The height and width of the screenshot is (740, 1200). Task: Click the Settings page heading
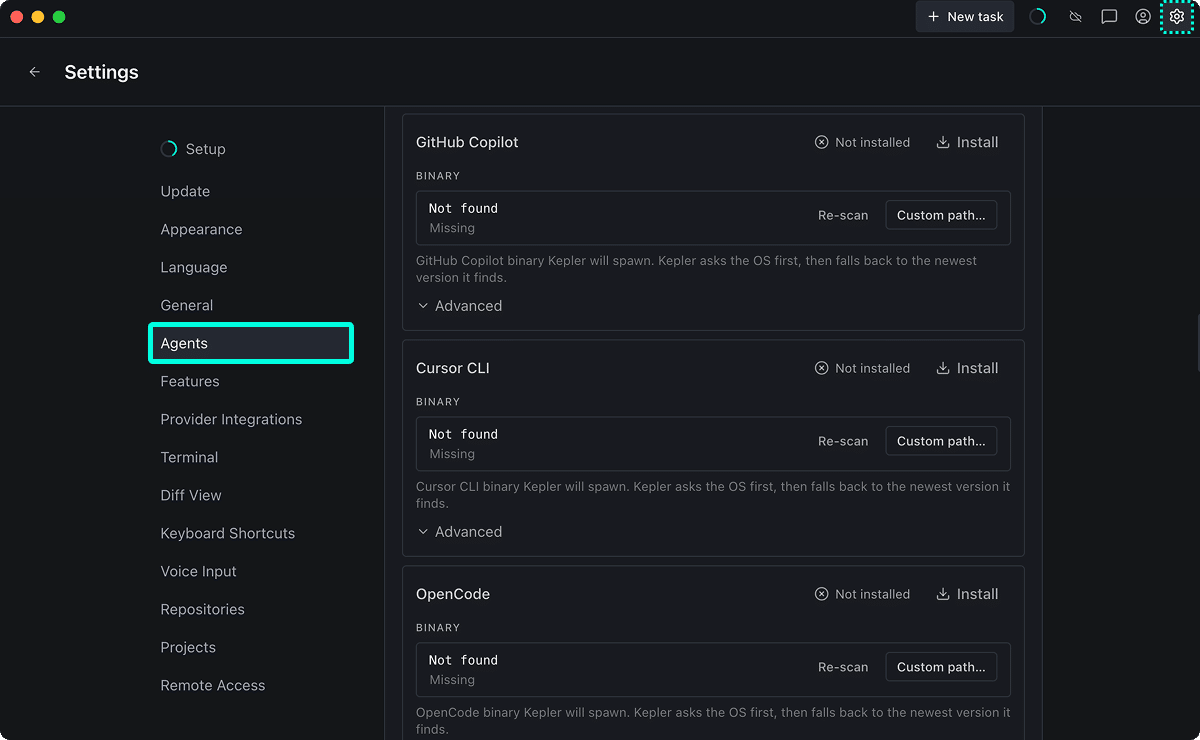pos(101,72)
